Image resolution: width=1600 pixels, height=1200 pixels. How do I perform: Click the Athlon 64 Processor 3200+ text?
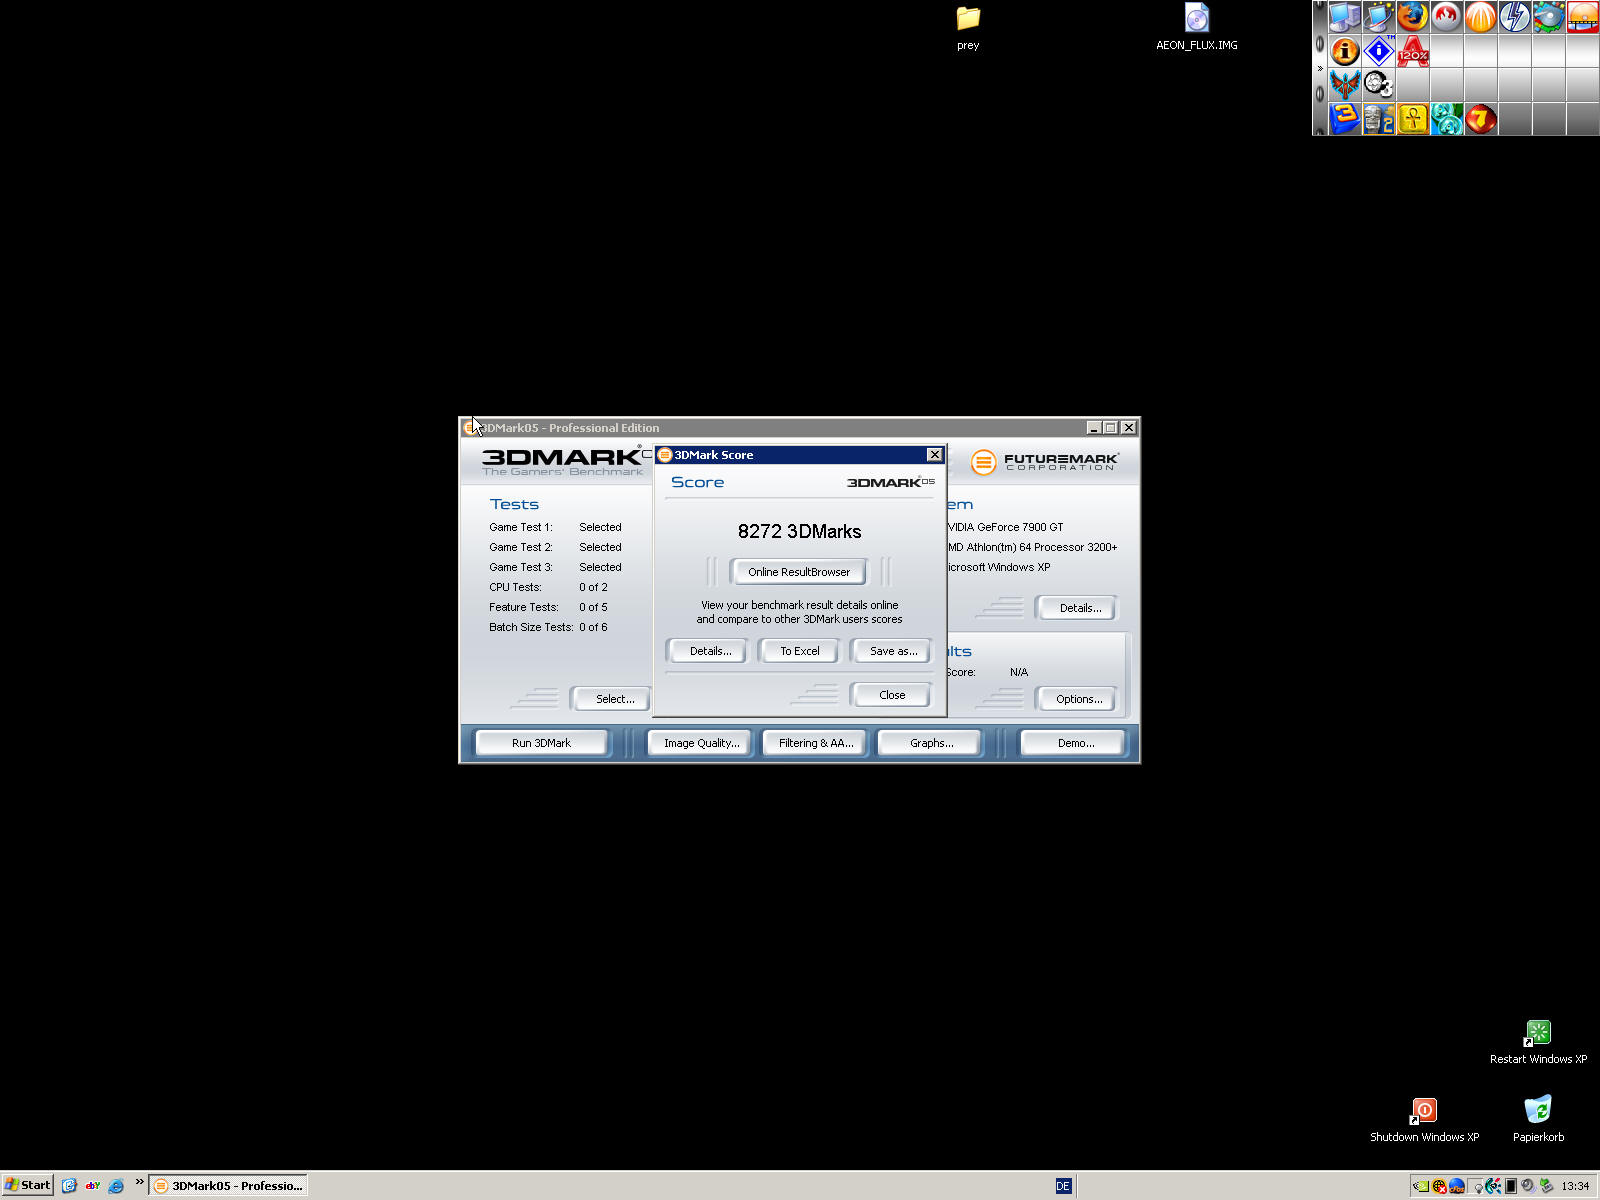click(x=1033, y=547)
